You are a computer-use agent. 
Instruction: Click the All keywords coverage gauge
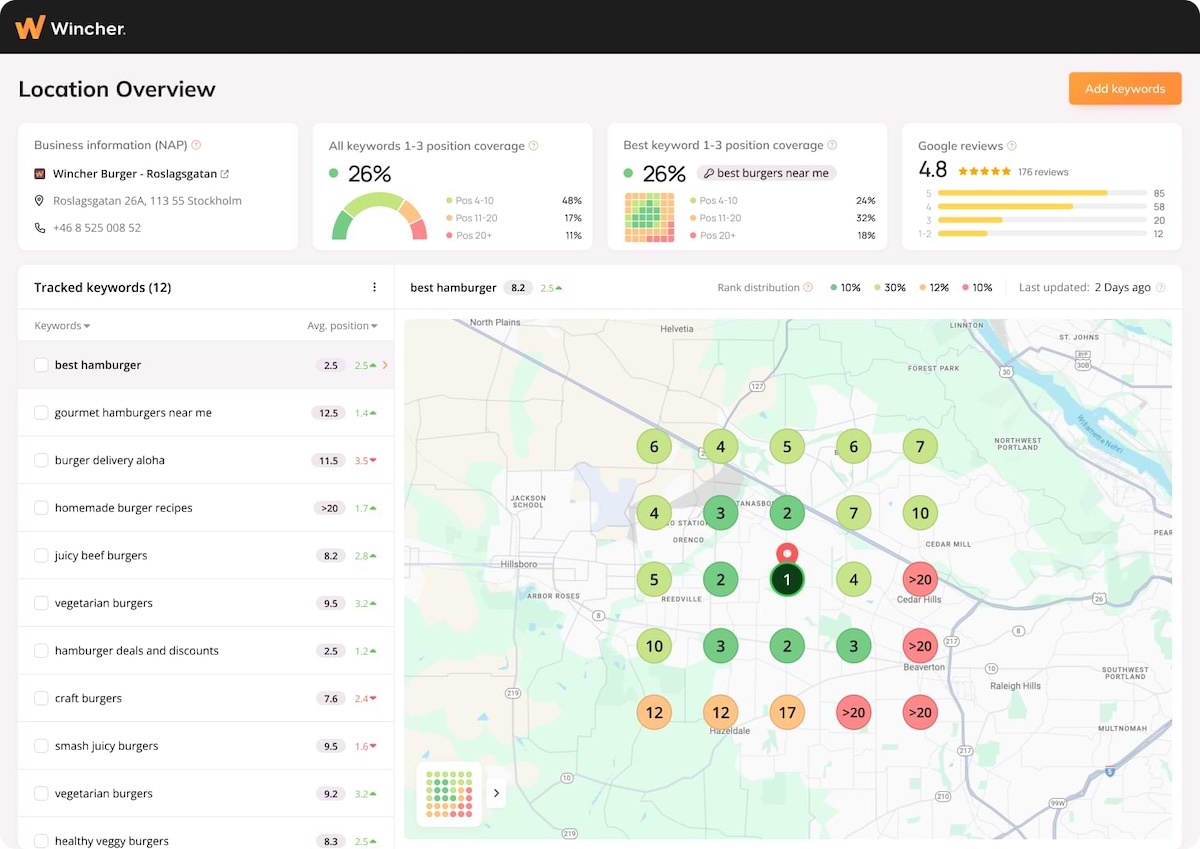[x=379, y=217]
